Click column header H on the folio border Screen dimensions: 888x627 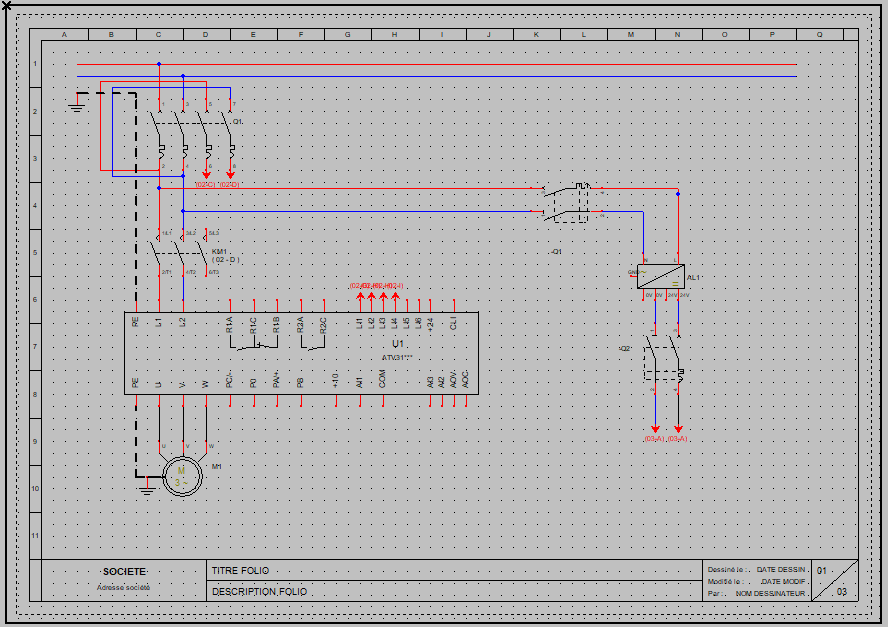[x=394, y=35]
